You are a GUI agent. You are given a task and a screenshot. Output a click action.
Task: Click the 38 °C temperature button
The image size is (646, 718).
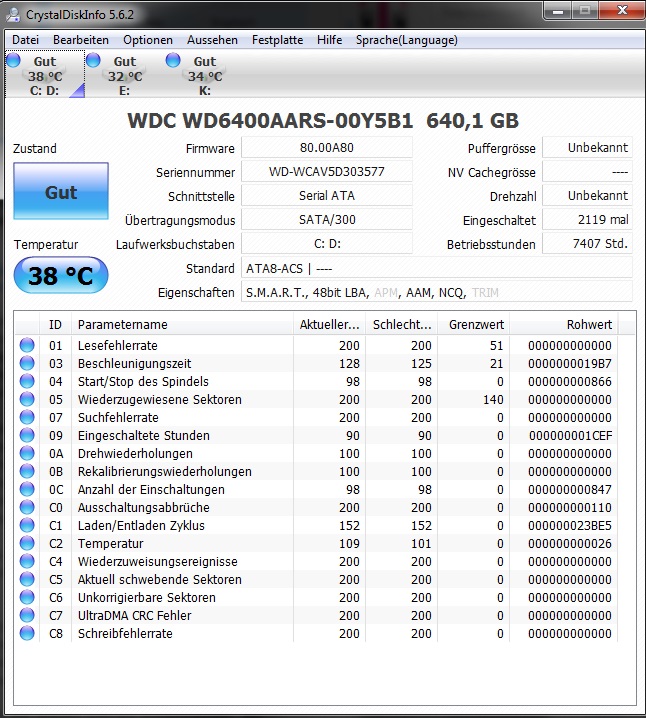pyautogui.click(x=61, y=275)
